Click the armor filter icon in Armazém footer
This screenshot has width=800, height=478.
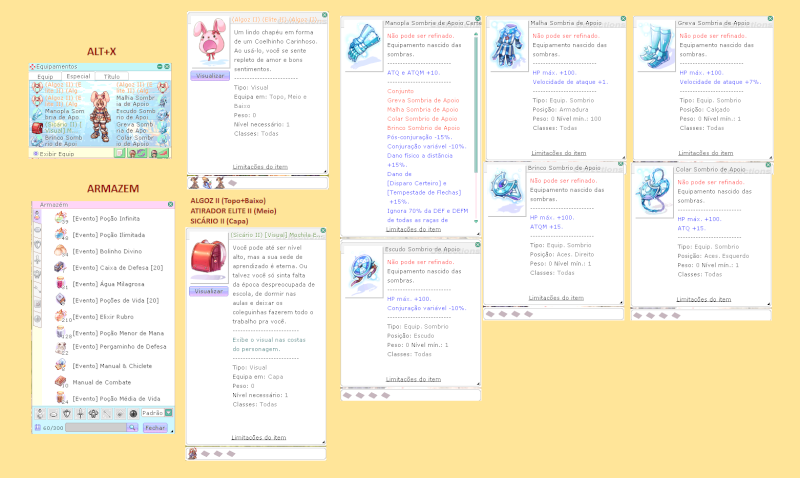tap(93, 413)
